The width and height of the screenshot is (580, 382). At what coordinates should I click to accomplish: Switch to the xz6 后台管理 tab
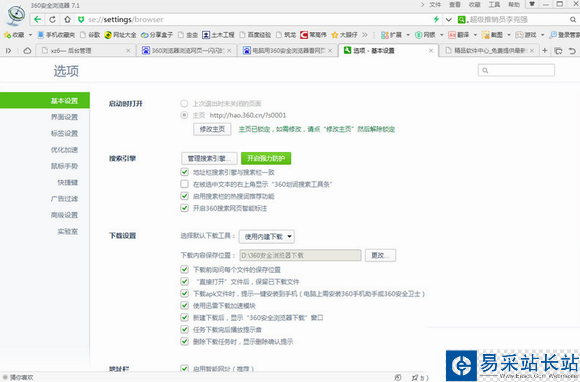(x=86, y=50)
